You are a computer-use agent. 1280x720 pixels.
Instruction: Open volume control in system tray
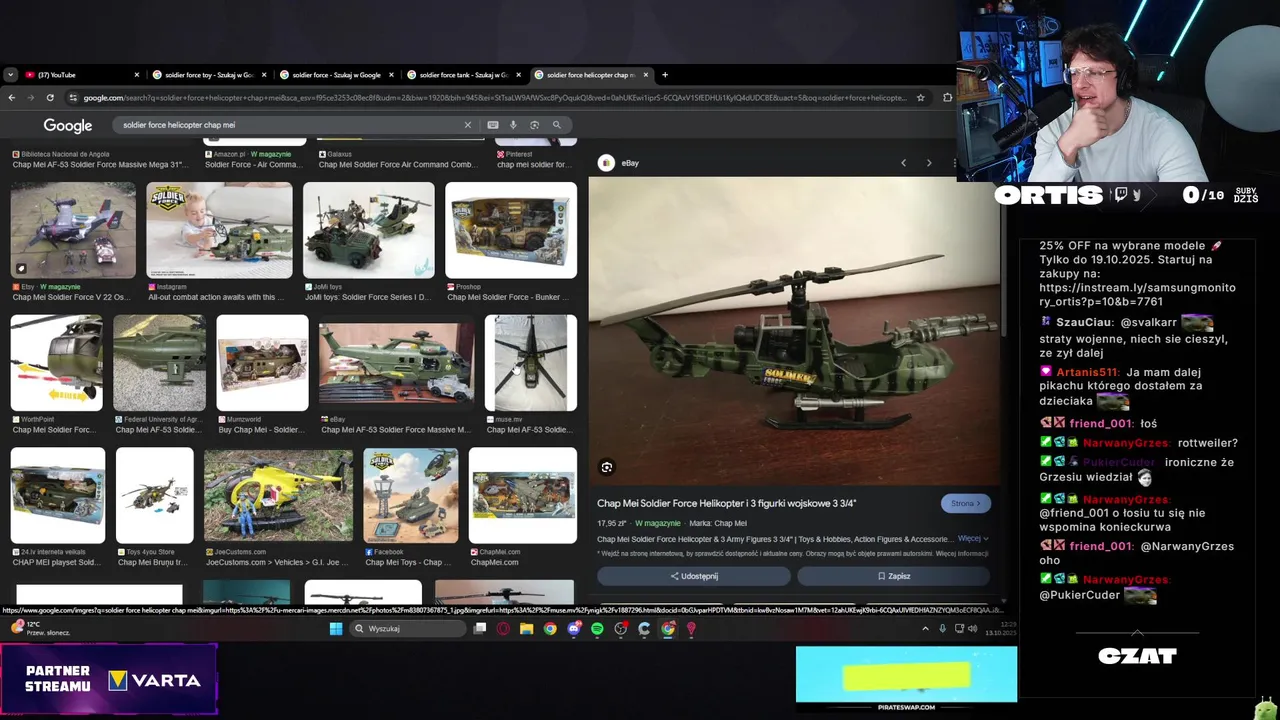[973, 628]
